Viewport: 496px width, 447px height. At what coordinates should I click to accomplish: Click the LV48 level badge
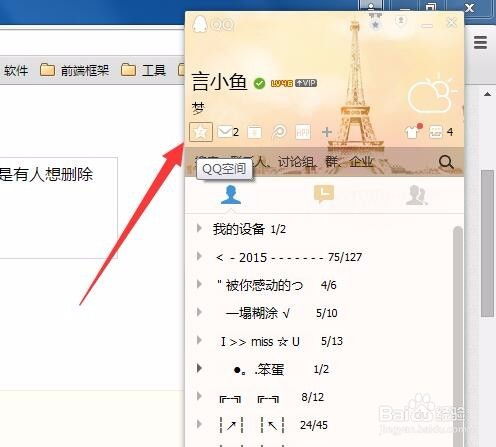coord(282,83)
